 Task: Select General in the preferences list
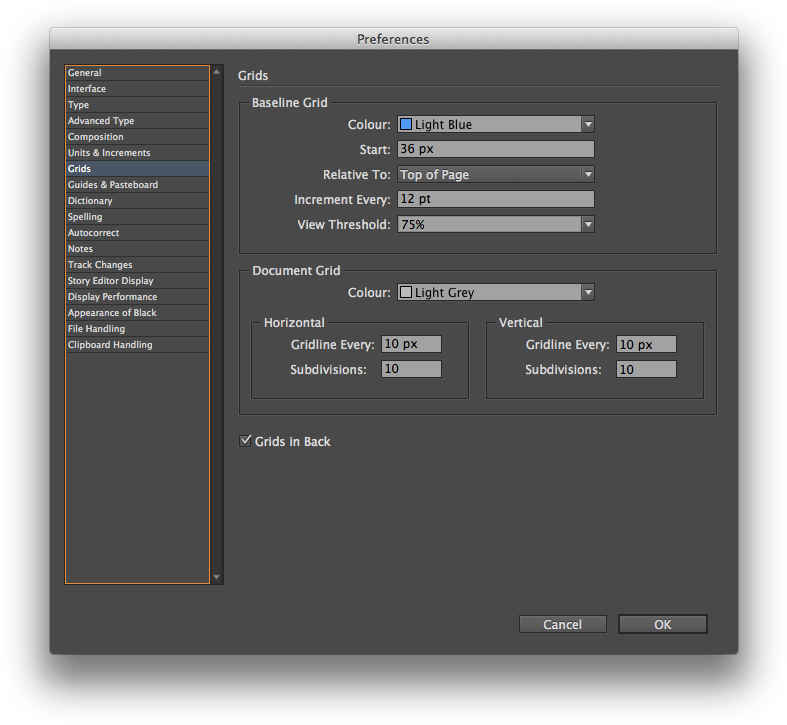click(137, 73)
